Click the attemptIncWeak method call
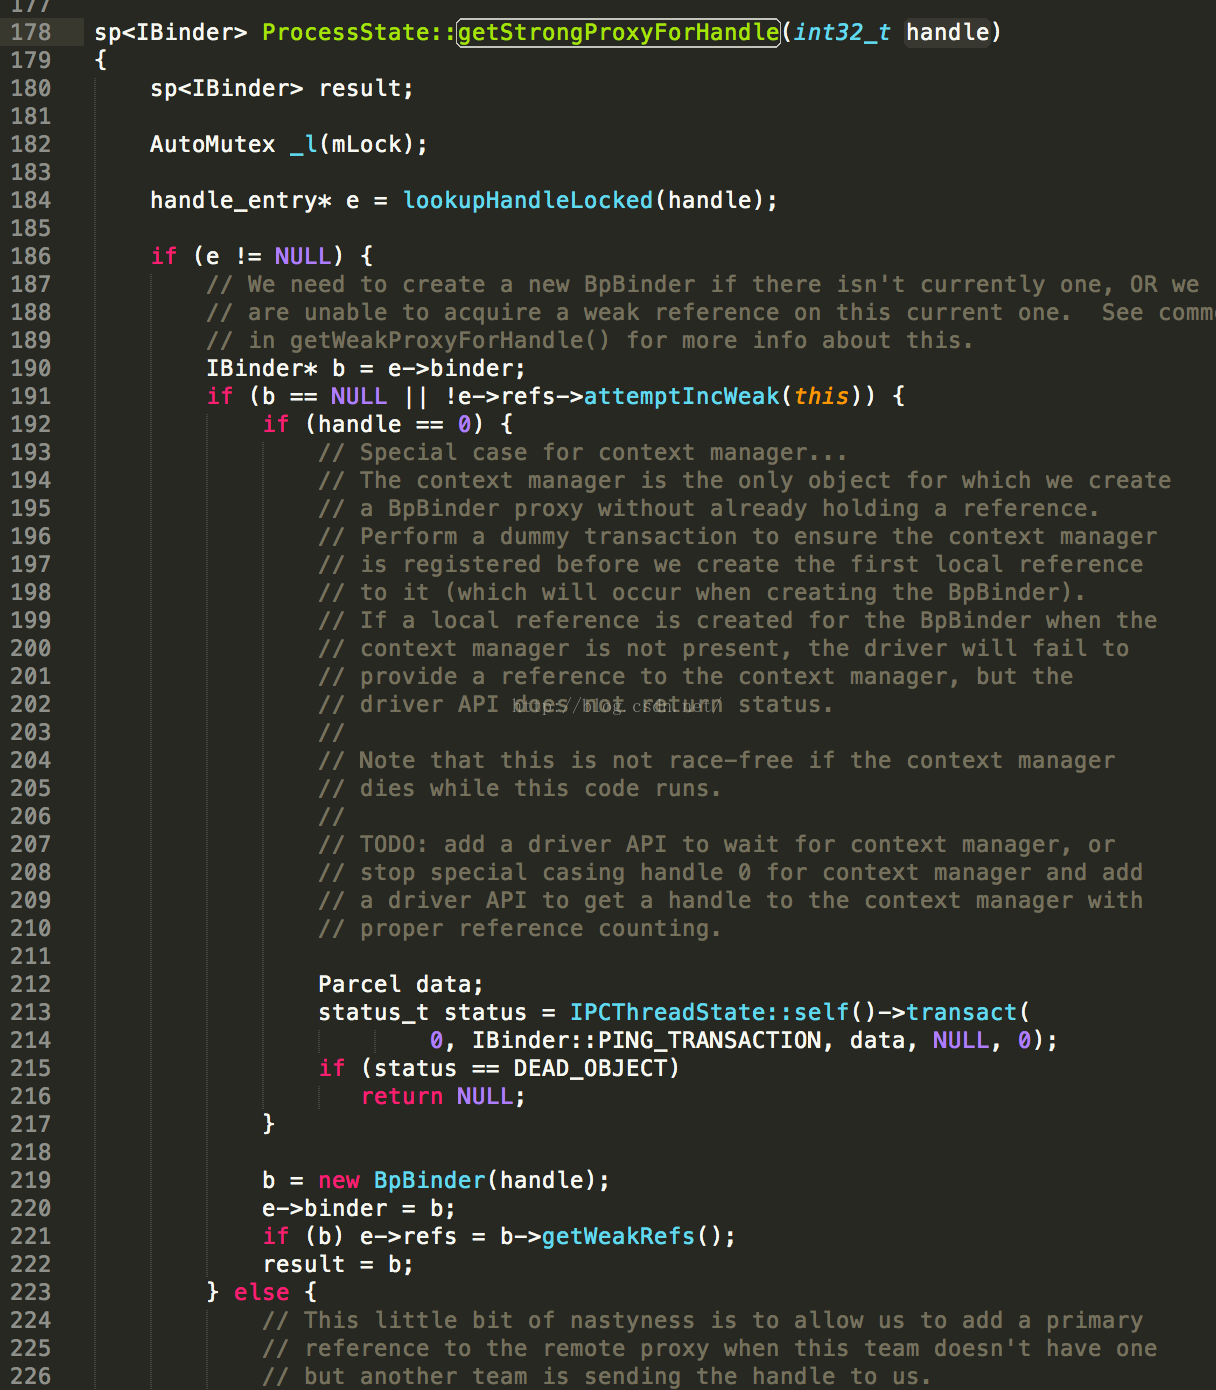1216x1390 pixels. tap(681, 396)
